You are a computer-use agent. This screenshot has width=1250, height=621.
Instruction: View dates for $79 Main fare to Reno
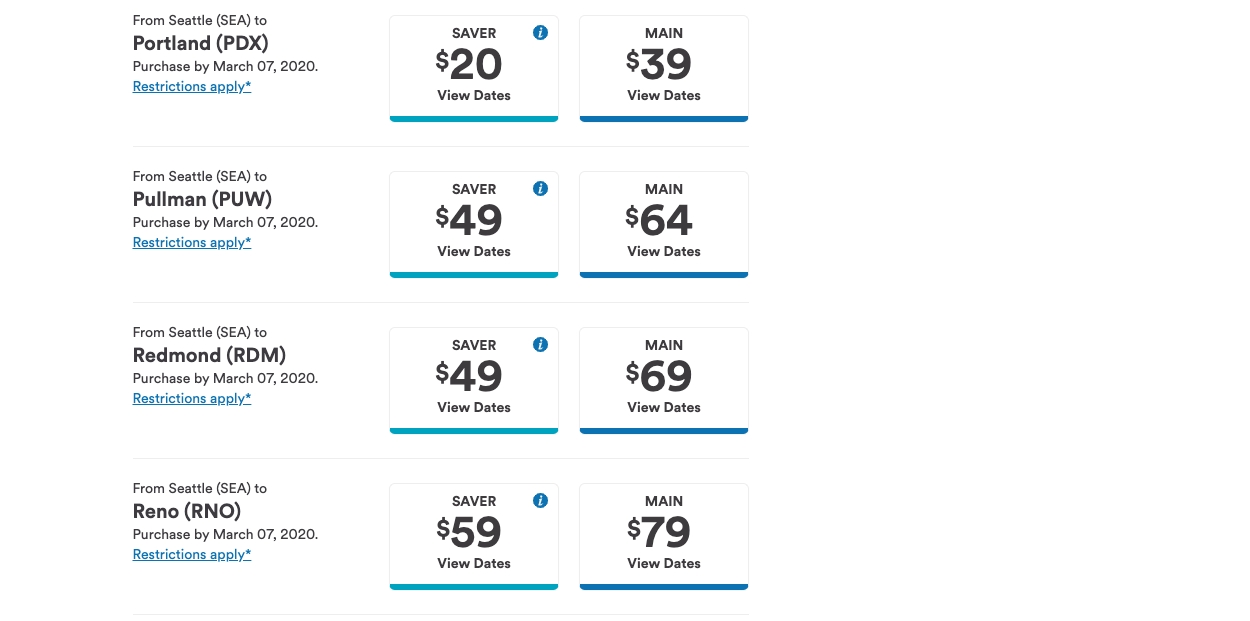click(664, 536)
